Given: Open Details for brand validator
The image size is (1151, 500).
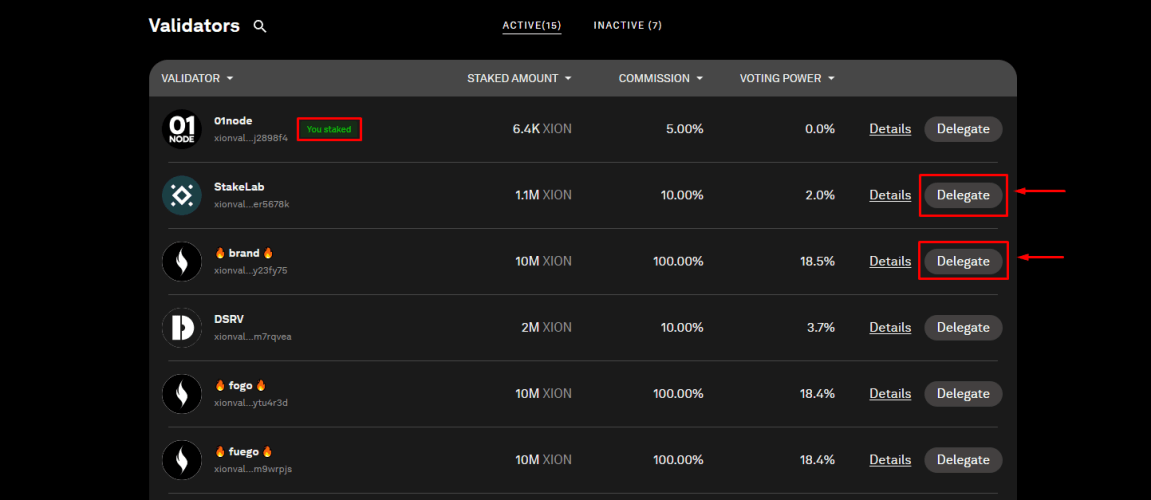Looking at the screenshot, I should coord(890,261).
